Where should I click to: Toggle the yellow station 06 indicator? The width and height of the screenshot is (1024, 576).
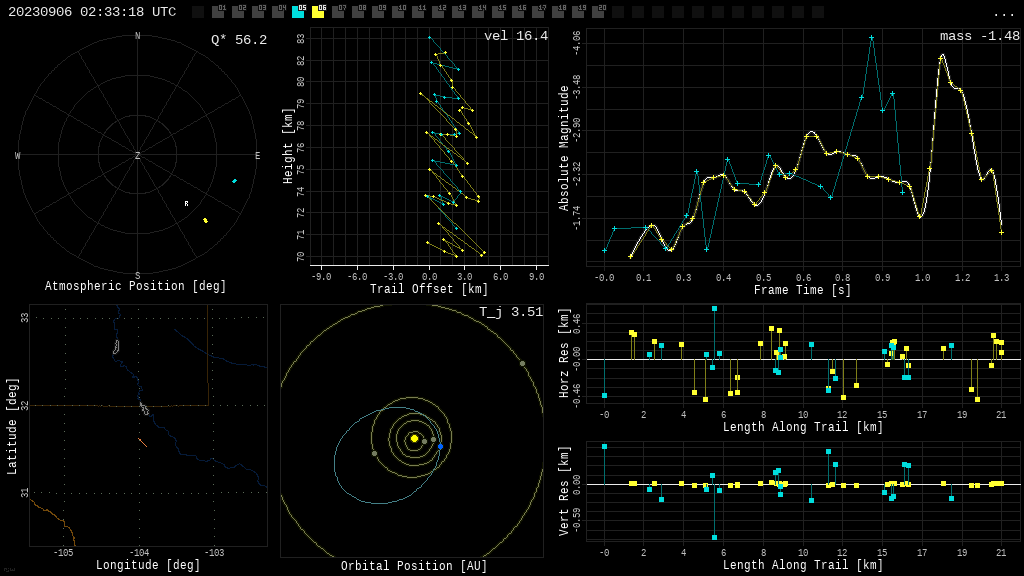318,12
